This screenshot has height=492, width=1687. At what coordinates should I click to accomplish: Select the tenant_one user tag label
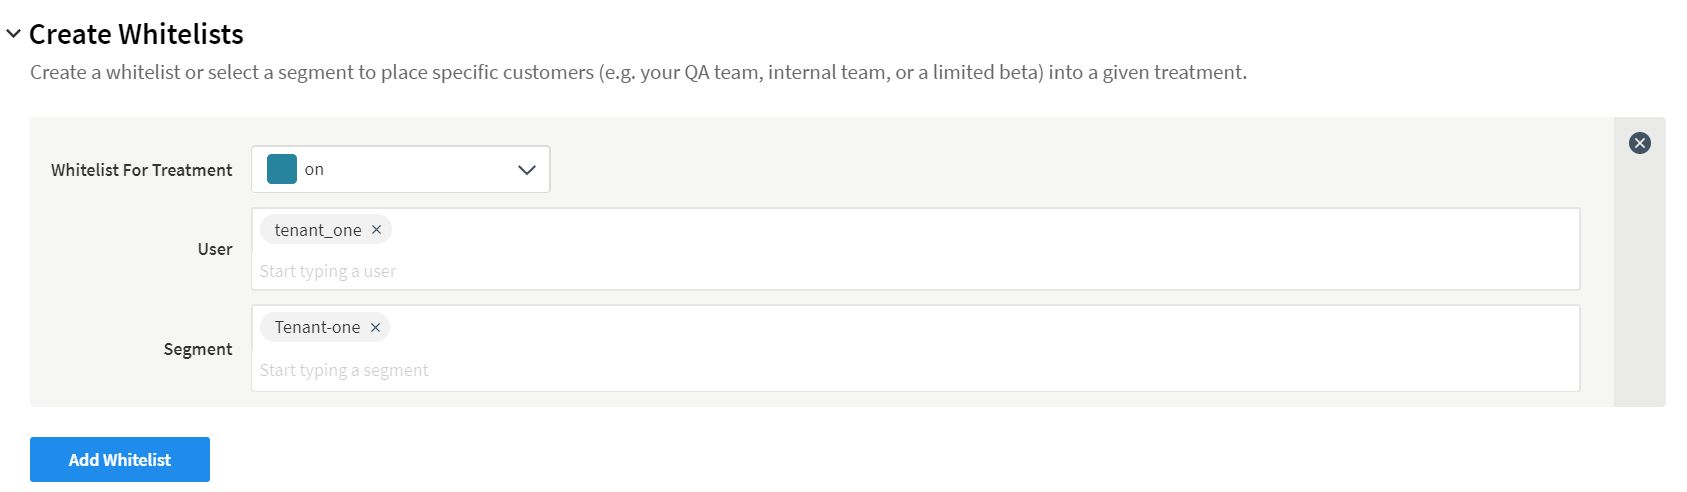tap(318, 230)
